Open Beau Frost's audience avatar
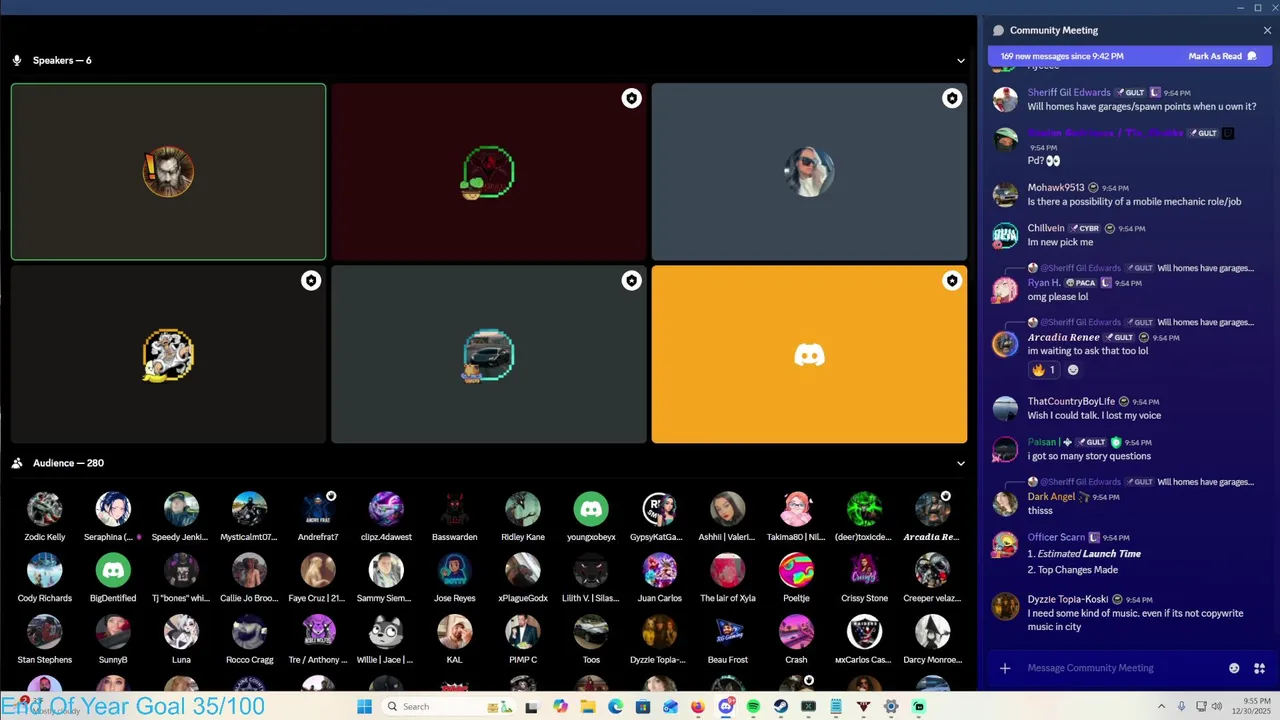1280x720 pixels. (x=728, y=632)
